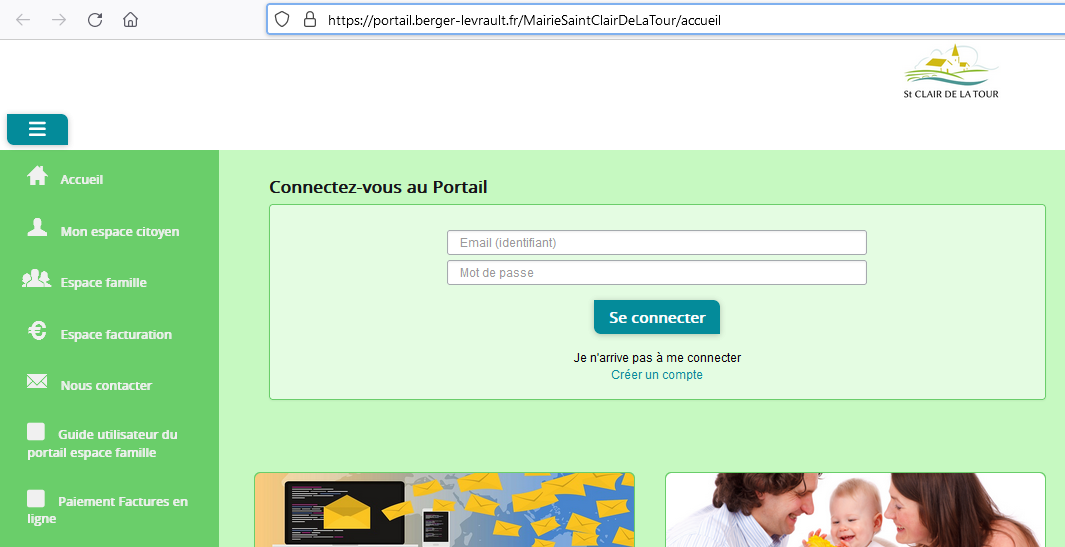
Task: Click the envelope icon for Nous contacter
Action: (37, 381)
